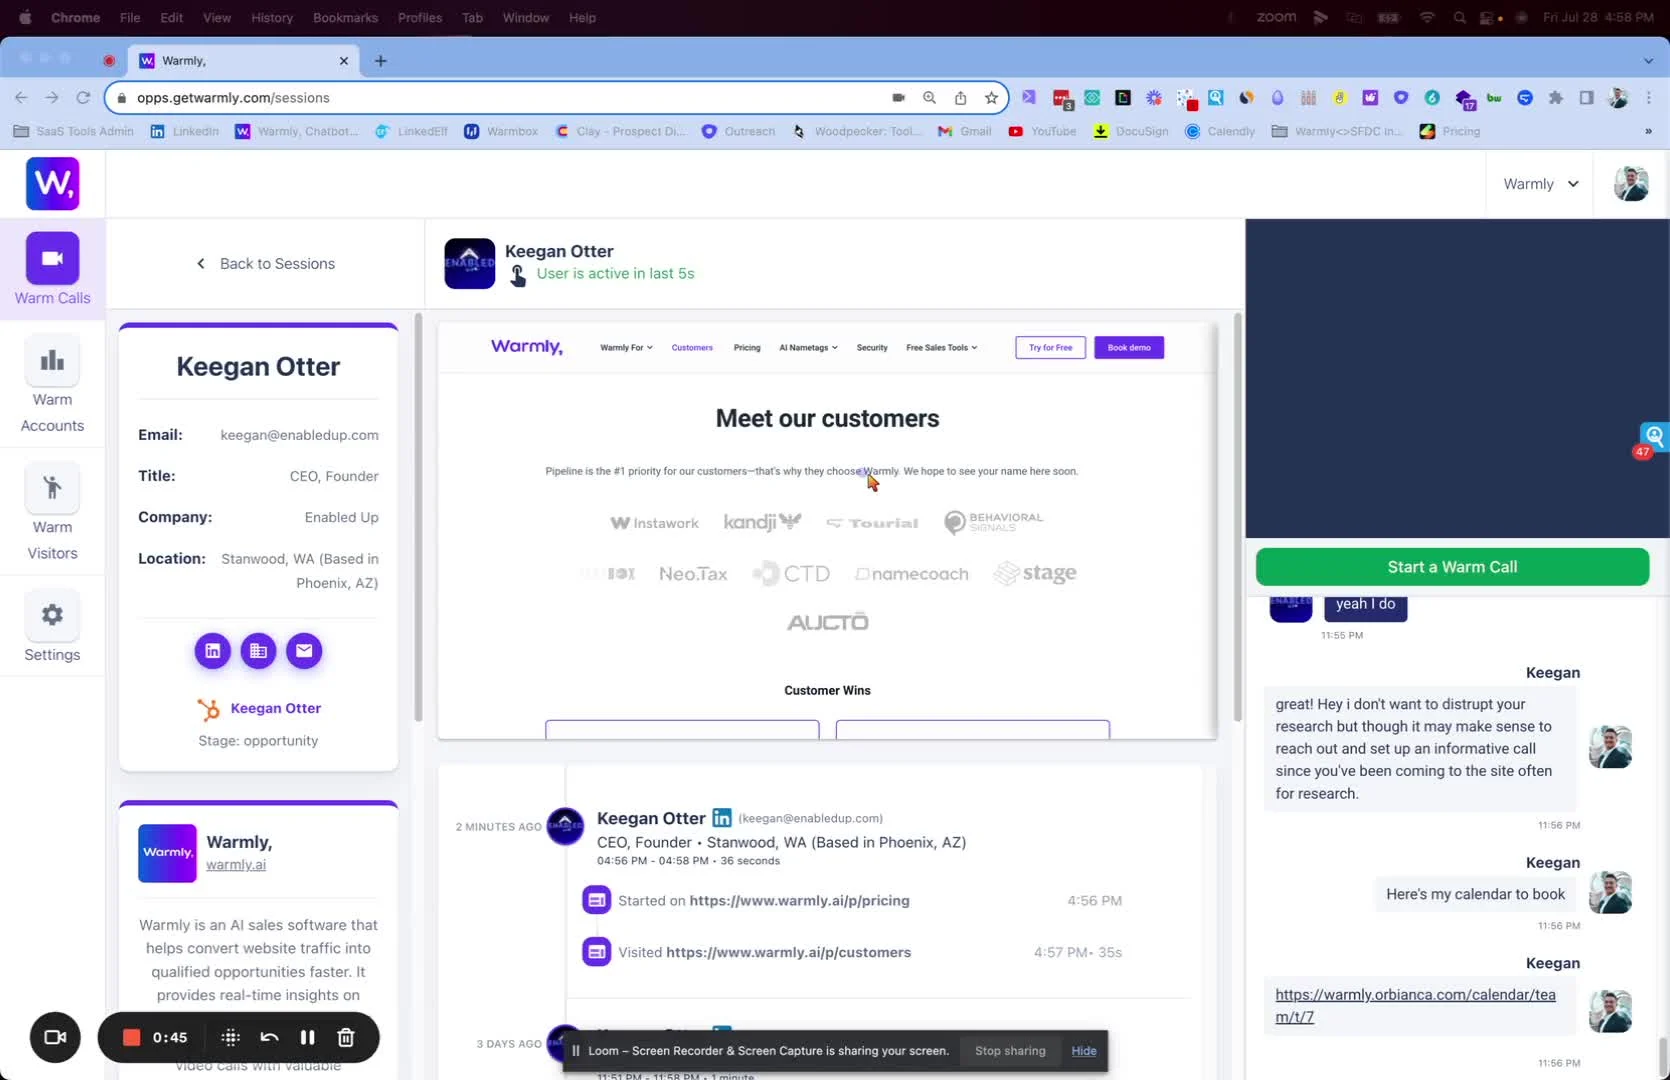Click the Warmly logo in top left
1670x1080 pixels.
click(x=52, y=184)
